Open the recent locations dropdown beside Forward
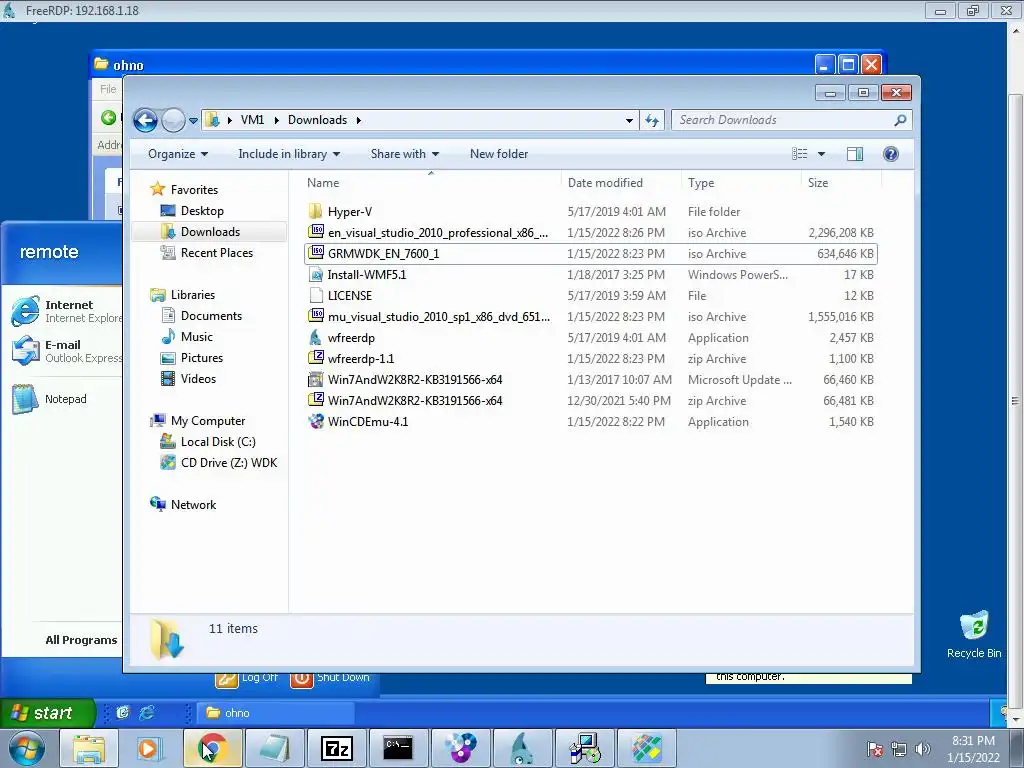This screenshot has width=1024, height=768. 193,121
